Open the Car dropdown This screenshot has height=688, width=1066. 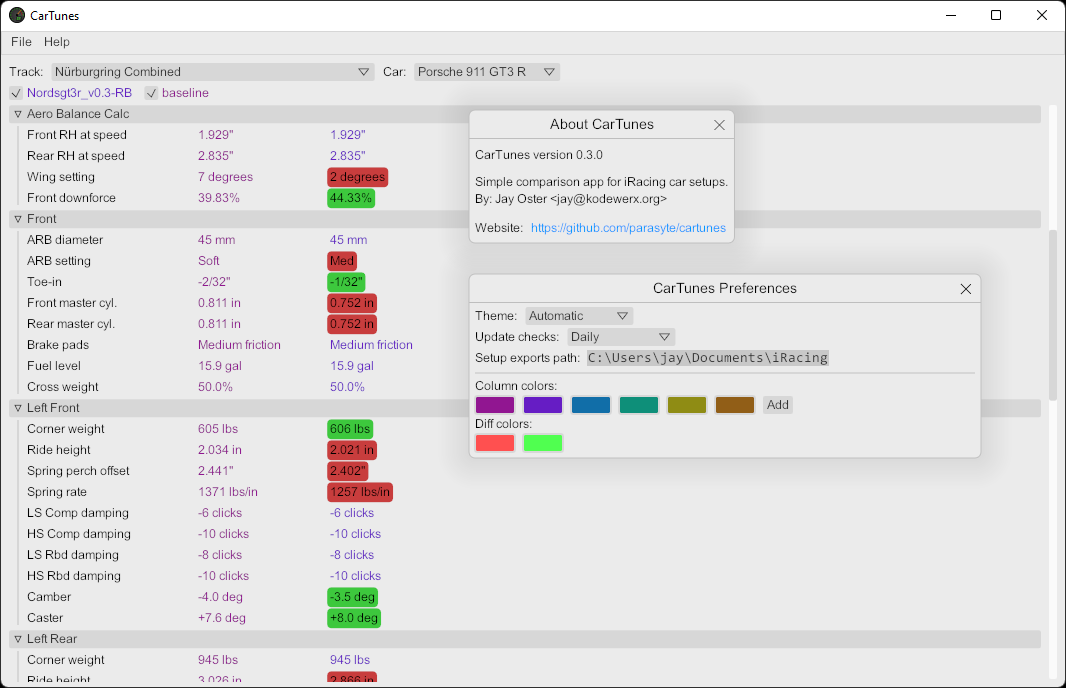(487, 72)
